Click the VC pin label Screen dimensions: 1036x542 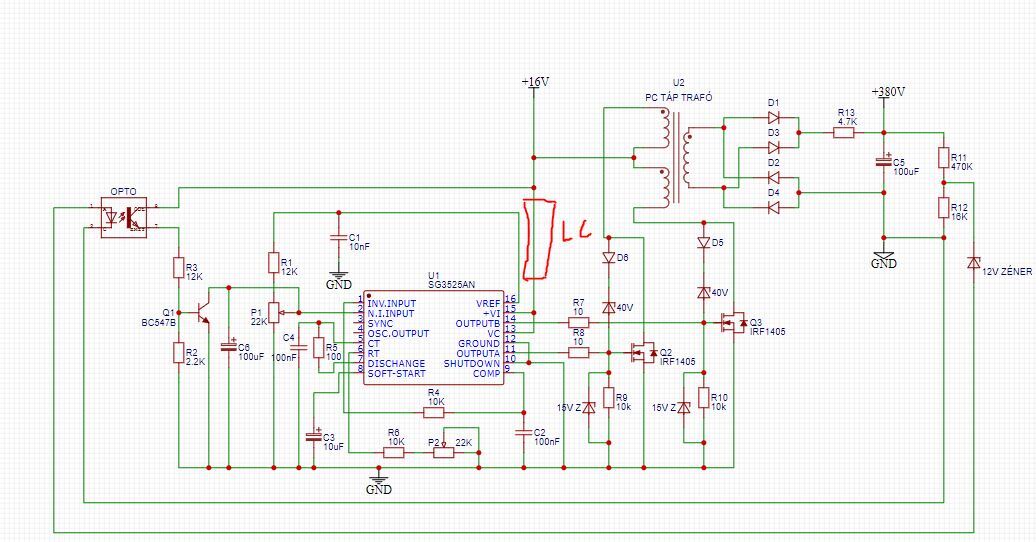[494, 334]
